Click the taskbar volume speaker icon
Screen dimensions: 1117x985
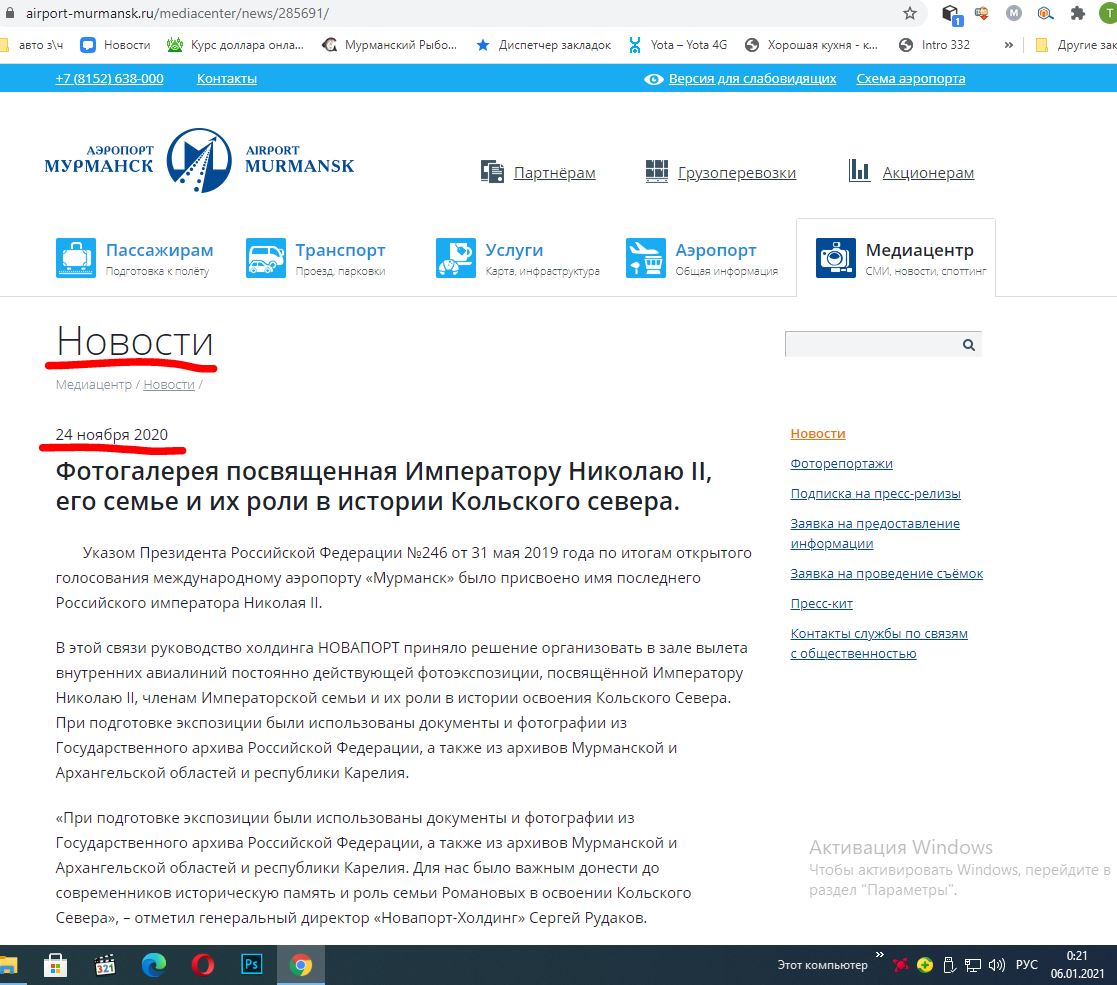[996, 965]
